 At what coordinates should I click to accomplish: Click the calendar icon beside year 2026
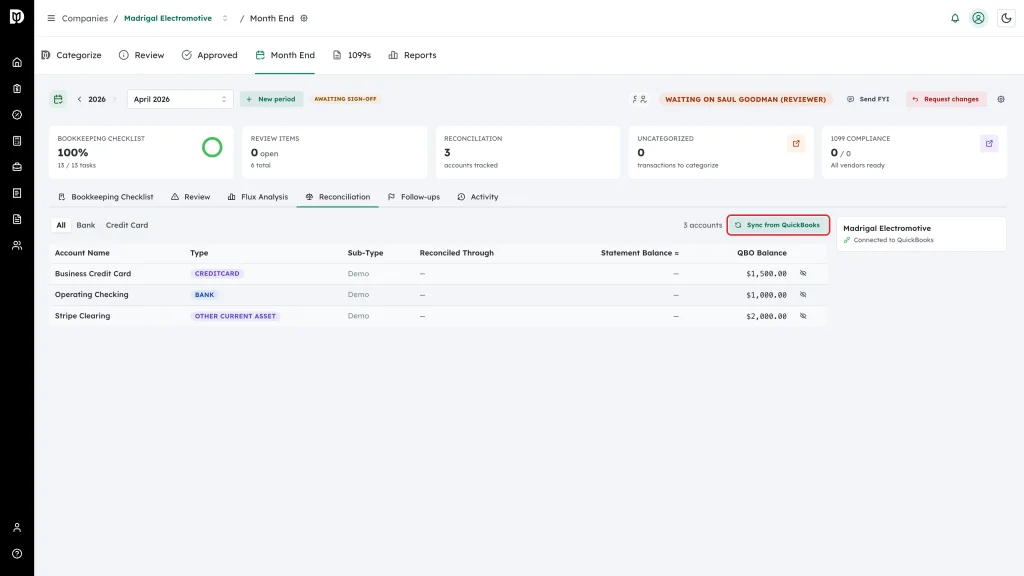pyautogui.click(x=58, y=99)
